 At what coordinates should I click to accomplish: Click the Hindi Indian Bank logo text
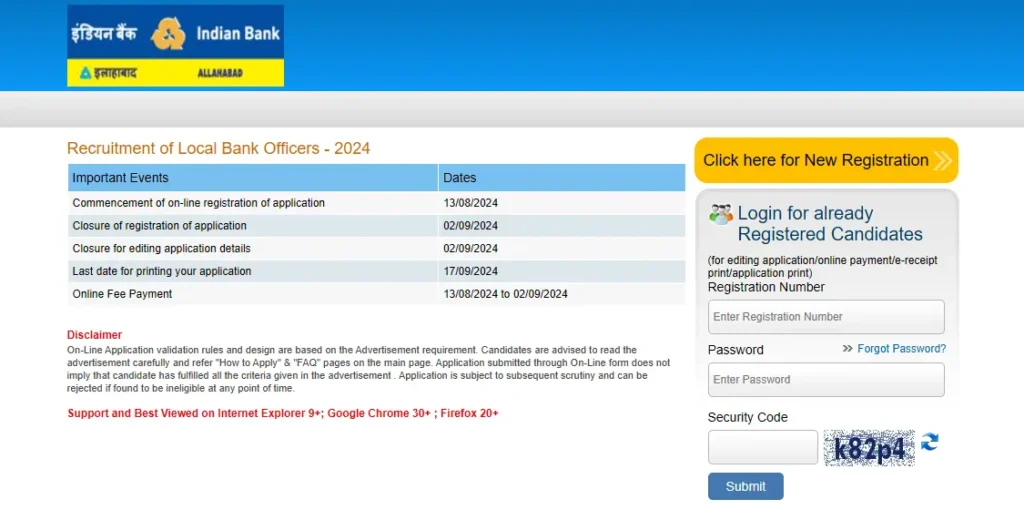108,33
